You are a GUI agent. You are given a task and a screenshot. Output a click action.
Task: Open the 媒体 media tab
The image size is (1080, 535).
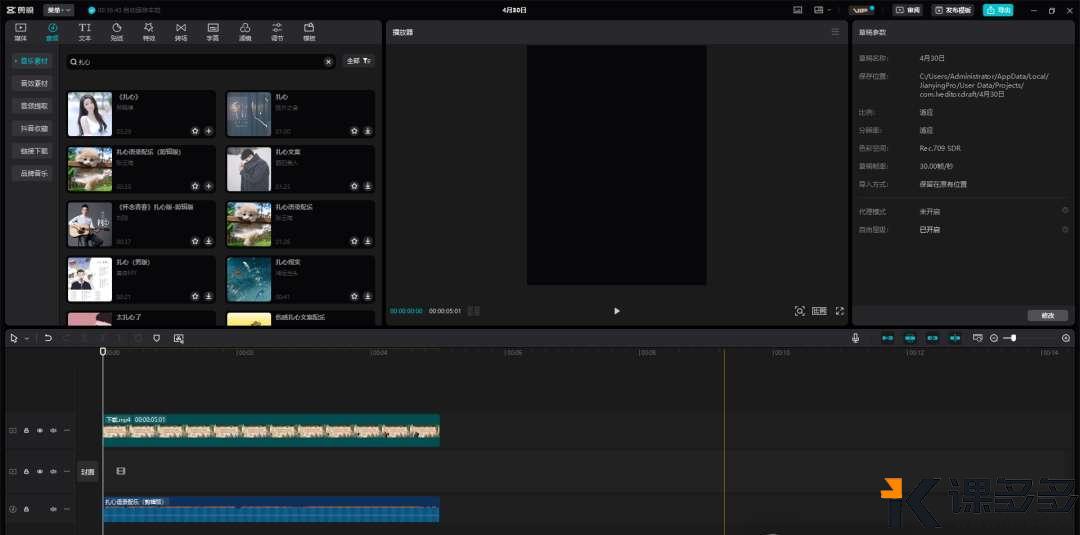(x=21, y=32)
